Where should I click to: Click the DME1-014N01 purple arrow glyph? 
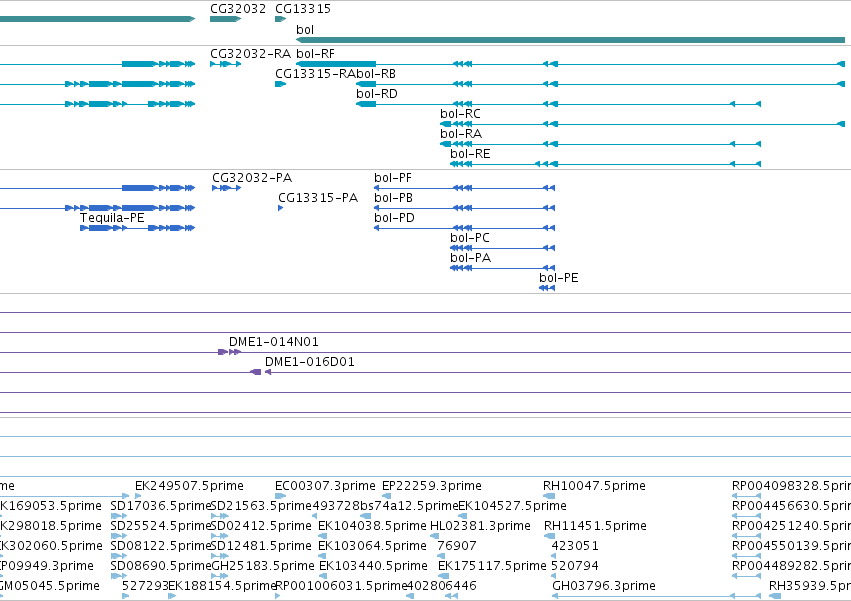point(230,352)
